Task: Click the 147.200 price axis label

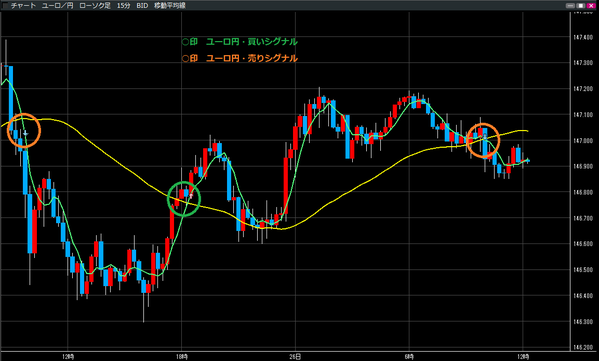Action: [x=583, y=89]
